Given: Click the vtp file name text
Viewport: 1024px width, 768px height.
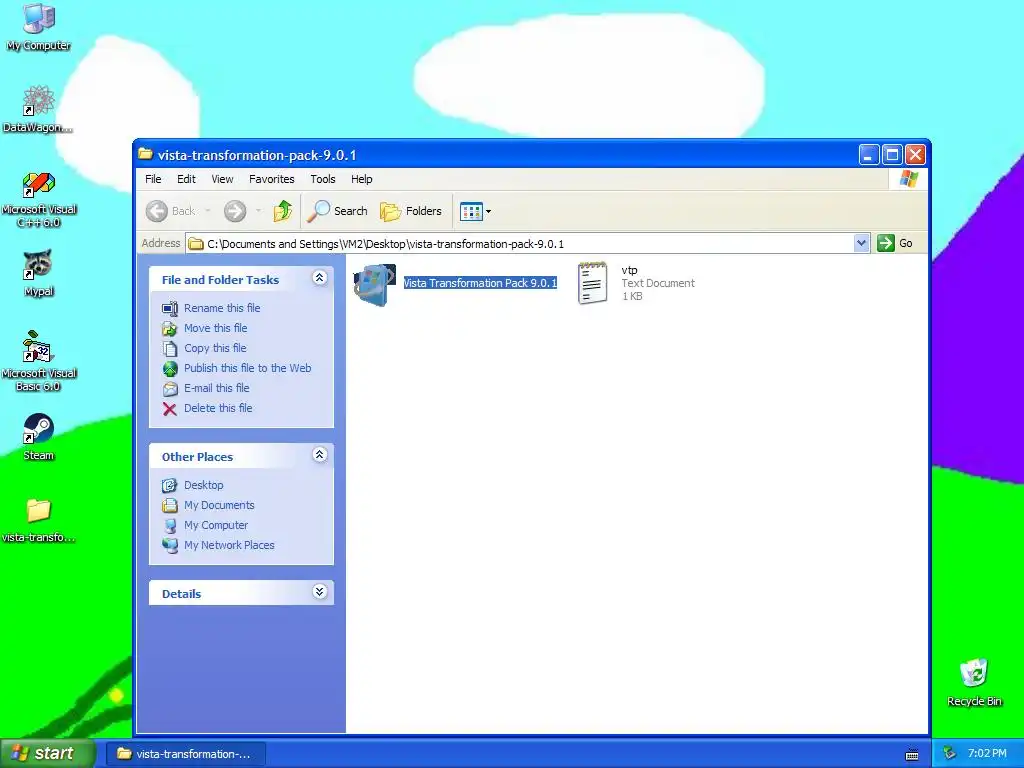Looking at the screenshot, I should point(630,270).
